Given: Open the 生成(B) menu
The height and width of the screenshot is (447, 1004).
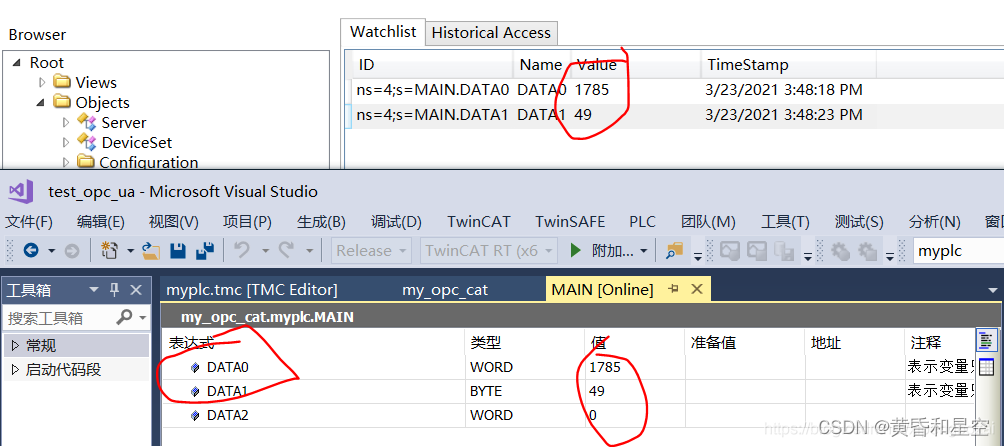Looking at the screenshot, I should 321,222.
